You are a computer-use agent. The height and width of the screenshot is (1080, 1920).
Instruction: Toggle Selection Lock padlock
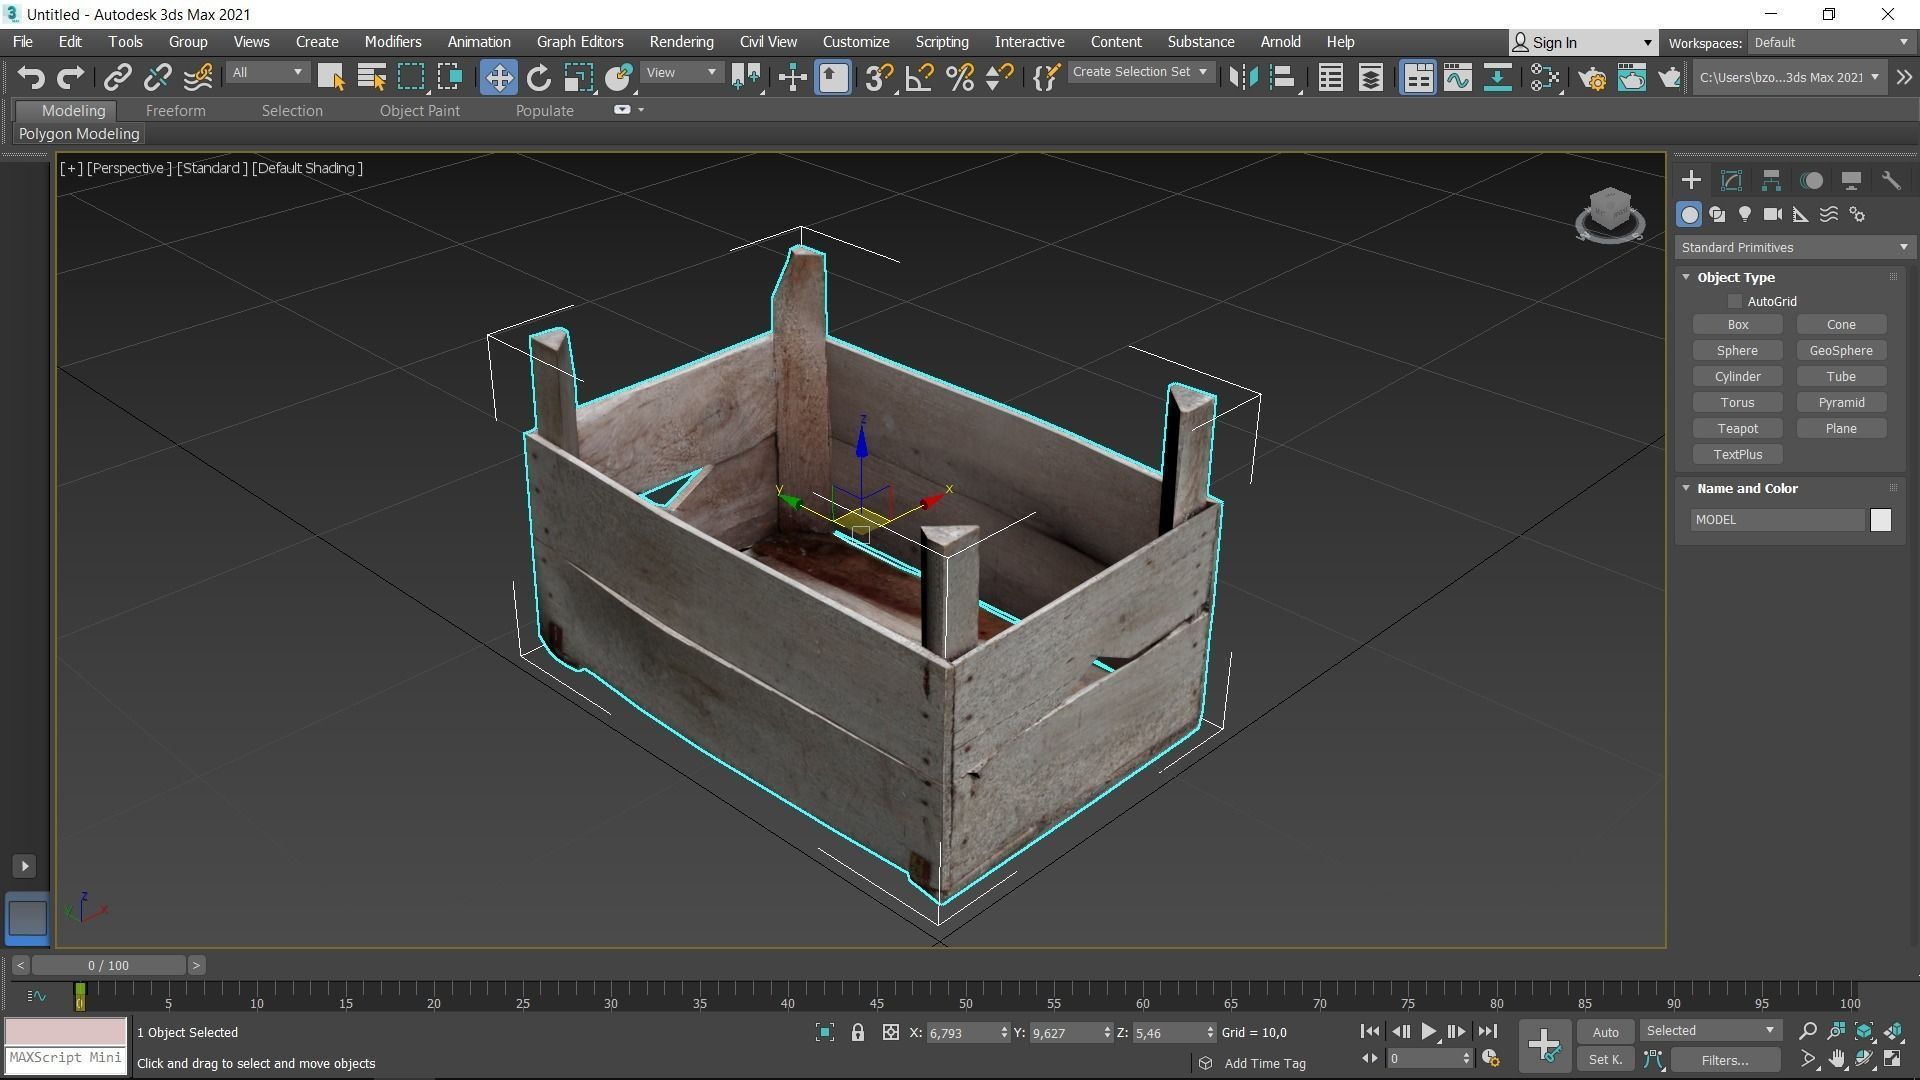857,1032
